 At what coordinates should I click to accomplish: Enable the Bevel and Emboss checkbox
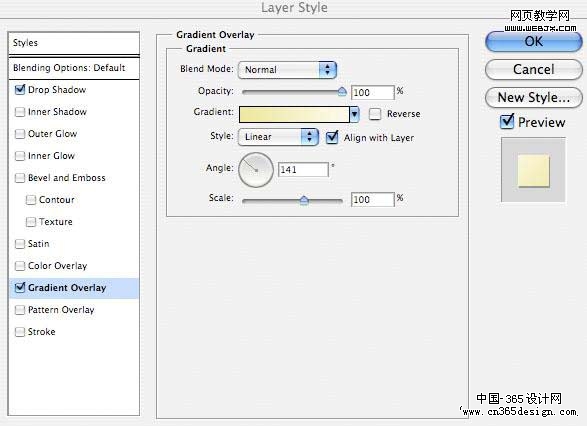20,178
